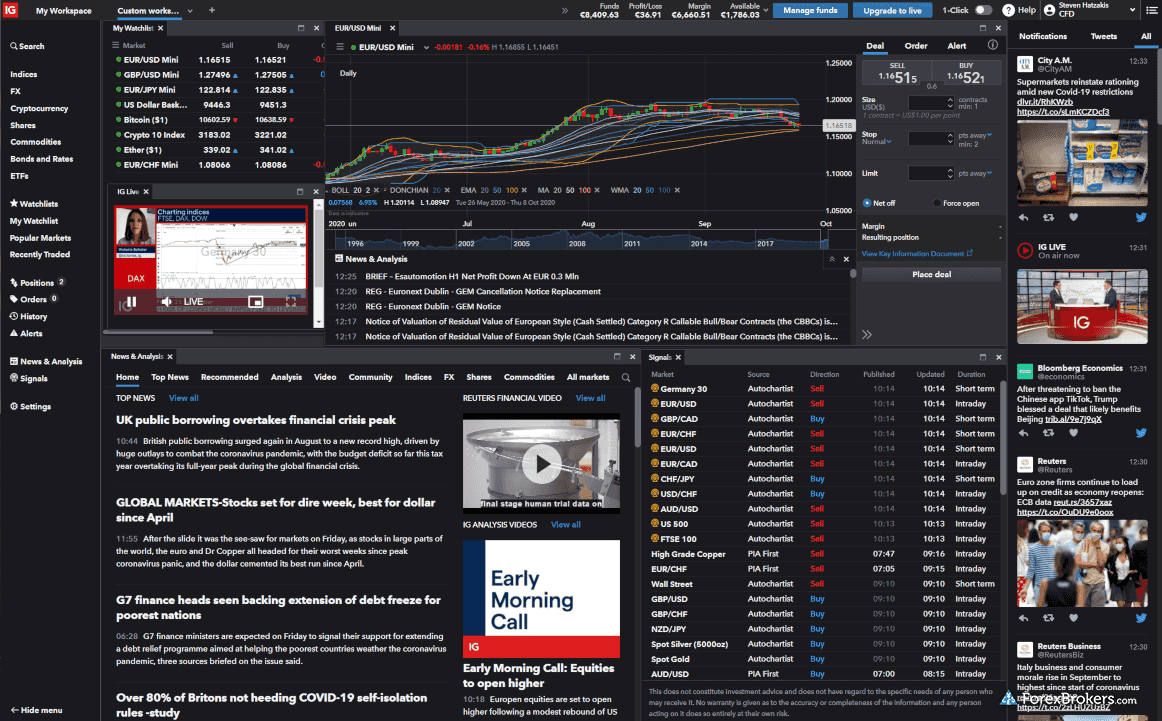Image resolution: width=1162 pixels, height=721 pixels.
Task: Open the Tweets tab in feed panel
Action: pos(1103,36)
